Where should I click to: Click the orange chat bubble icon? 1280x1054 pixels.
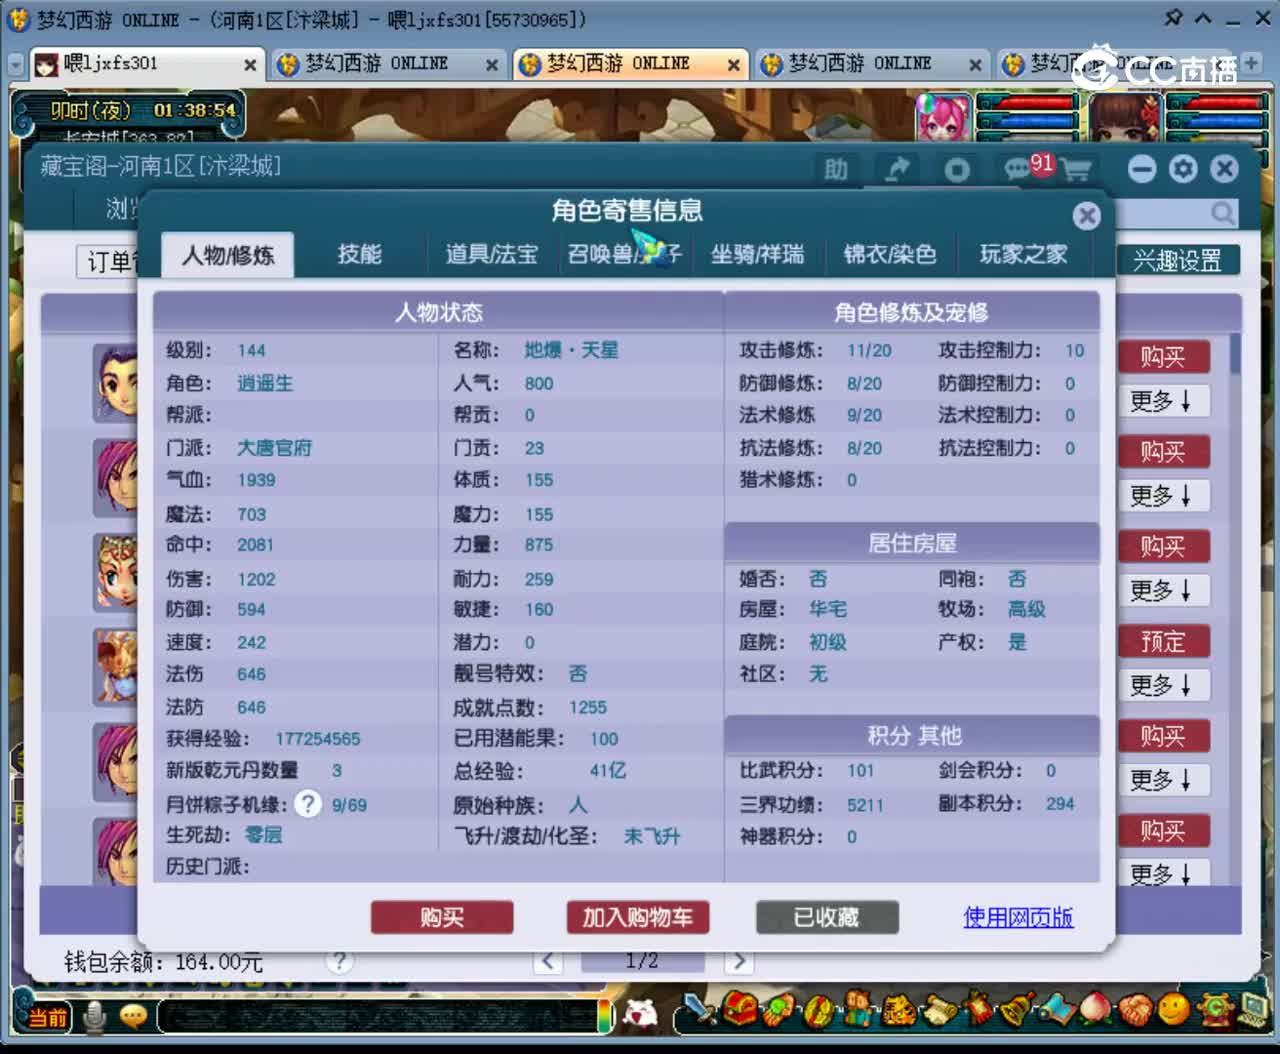point(133,1017)
